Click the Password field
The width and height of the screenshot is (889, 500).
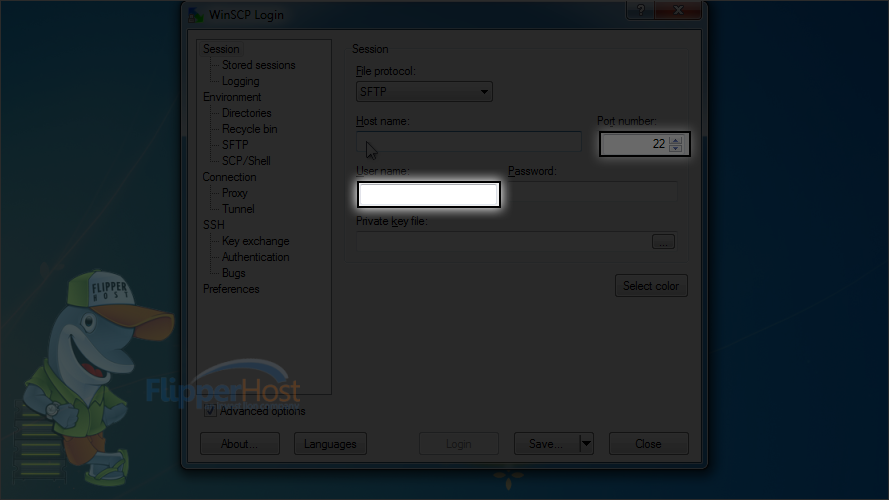point(592,192)
